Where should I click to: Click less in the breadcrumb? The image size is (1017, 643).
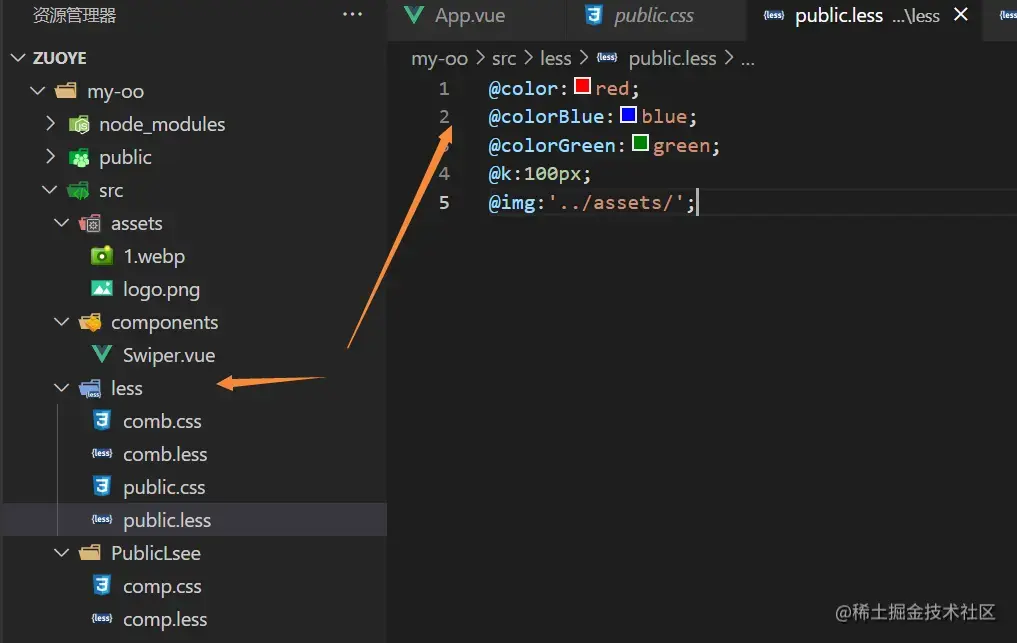(556, 58)
